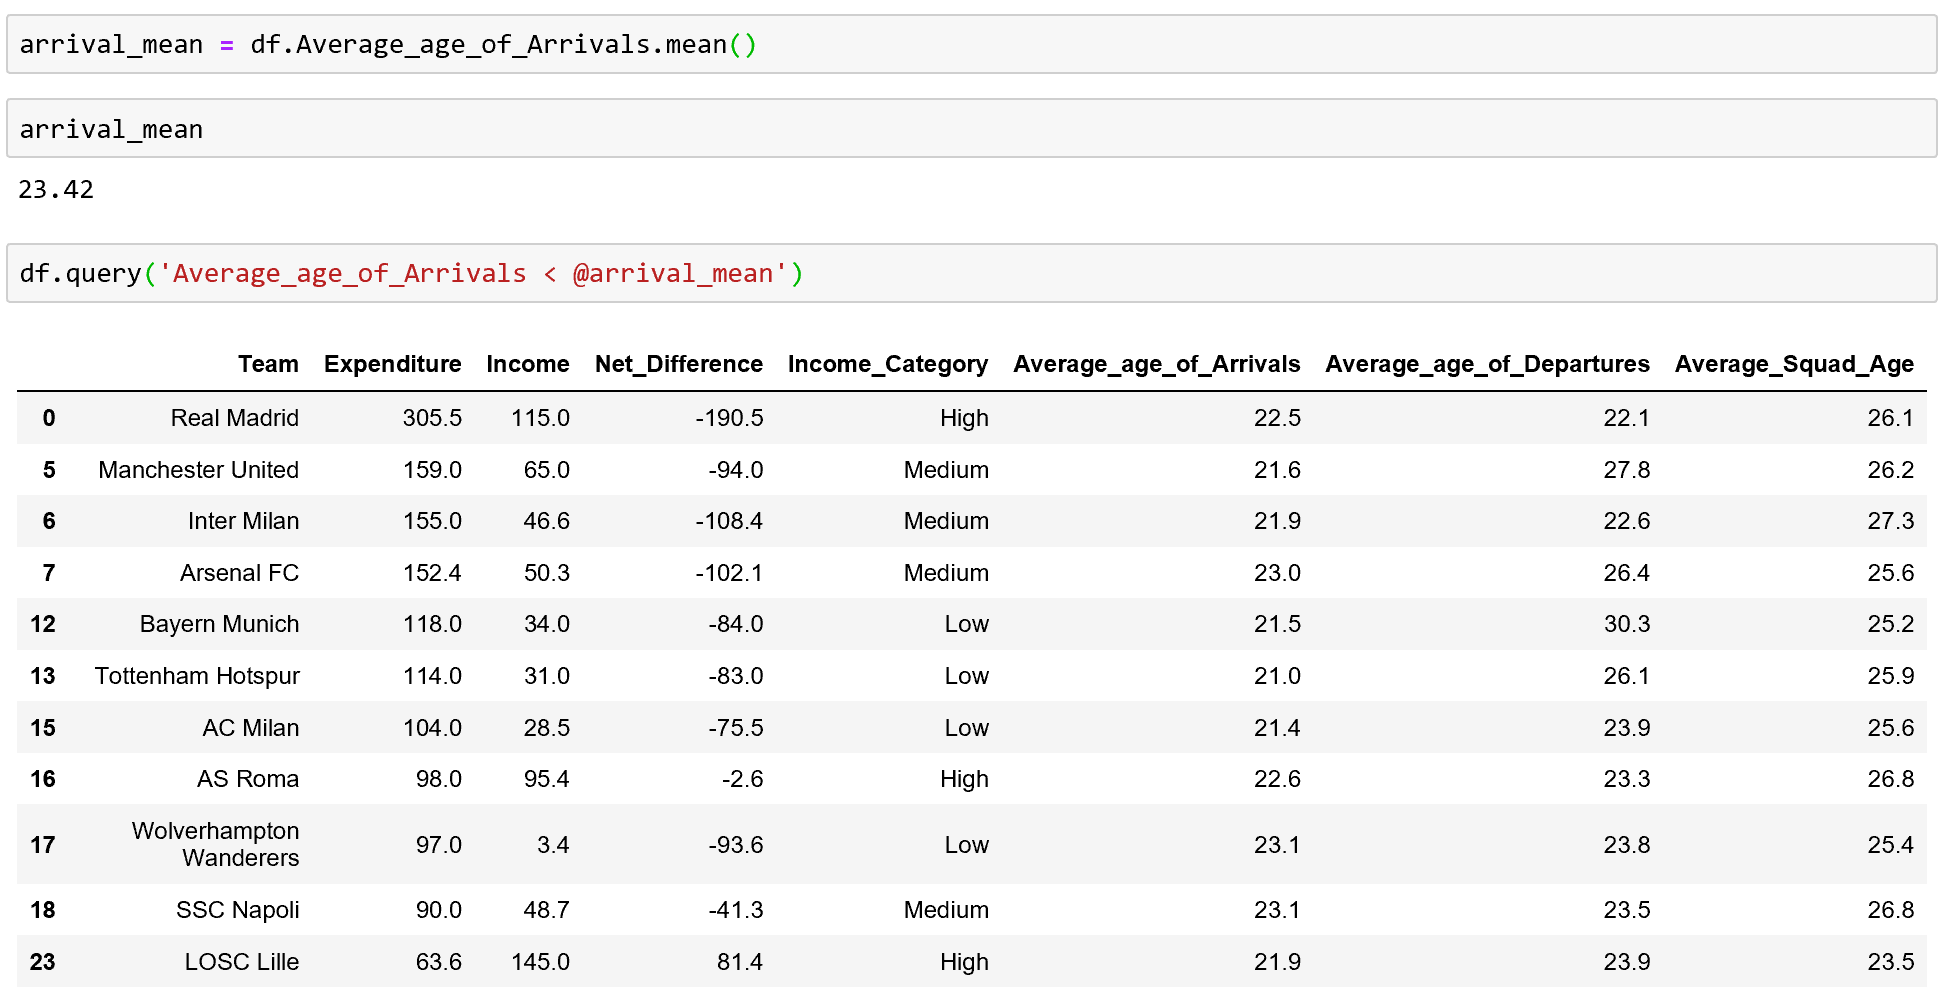The image size is (1960, 1000).
Task: Click the Wolverhampton Wanderers team cell
Action: (x=216, y=844)
